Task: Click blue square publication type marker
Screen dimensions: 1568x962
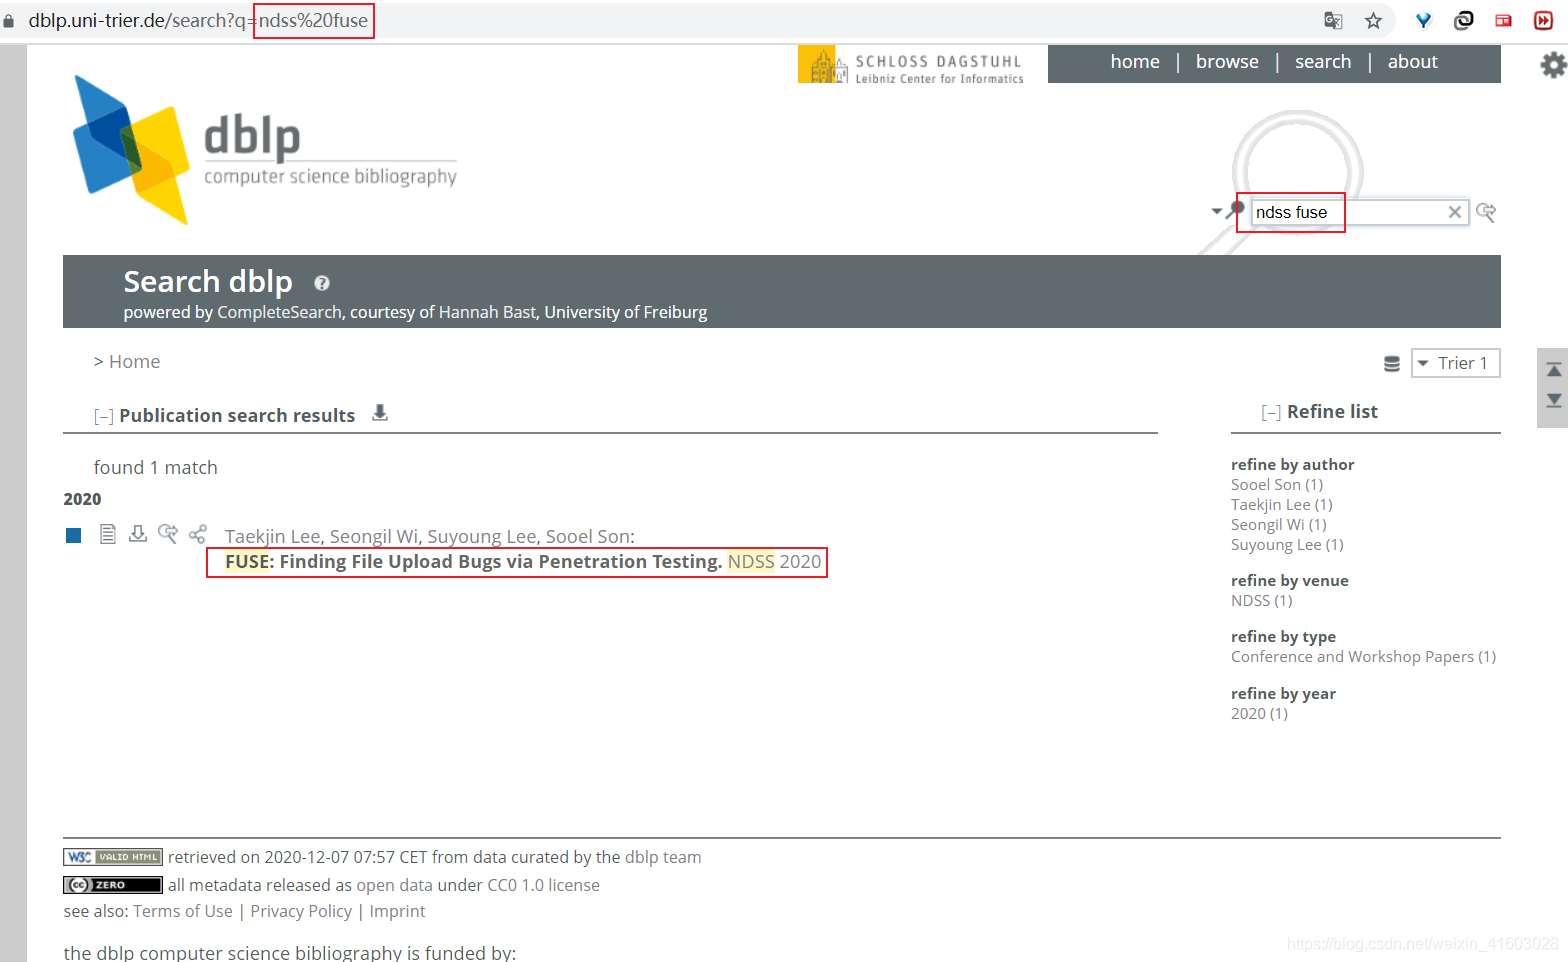Action: click(73, 535)
